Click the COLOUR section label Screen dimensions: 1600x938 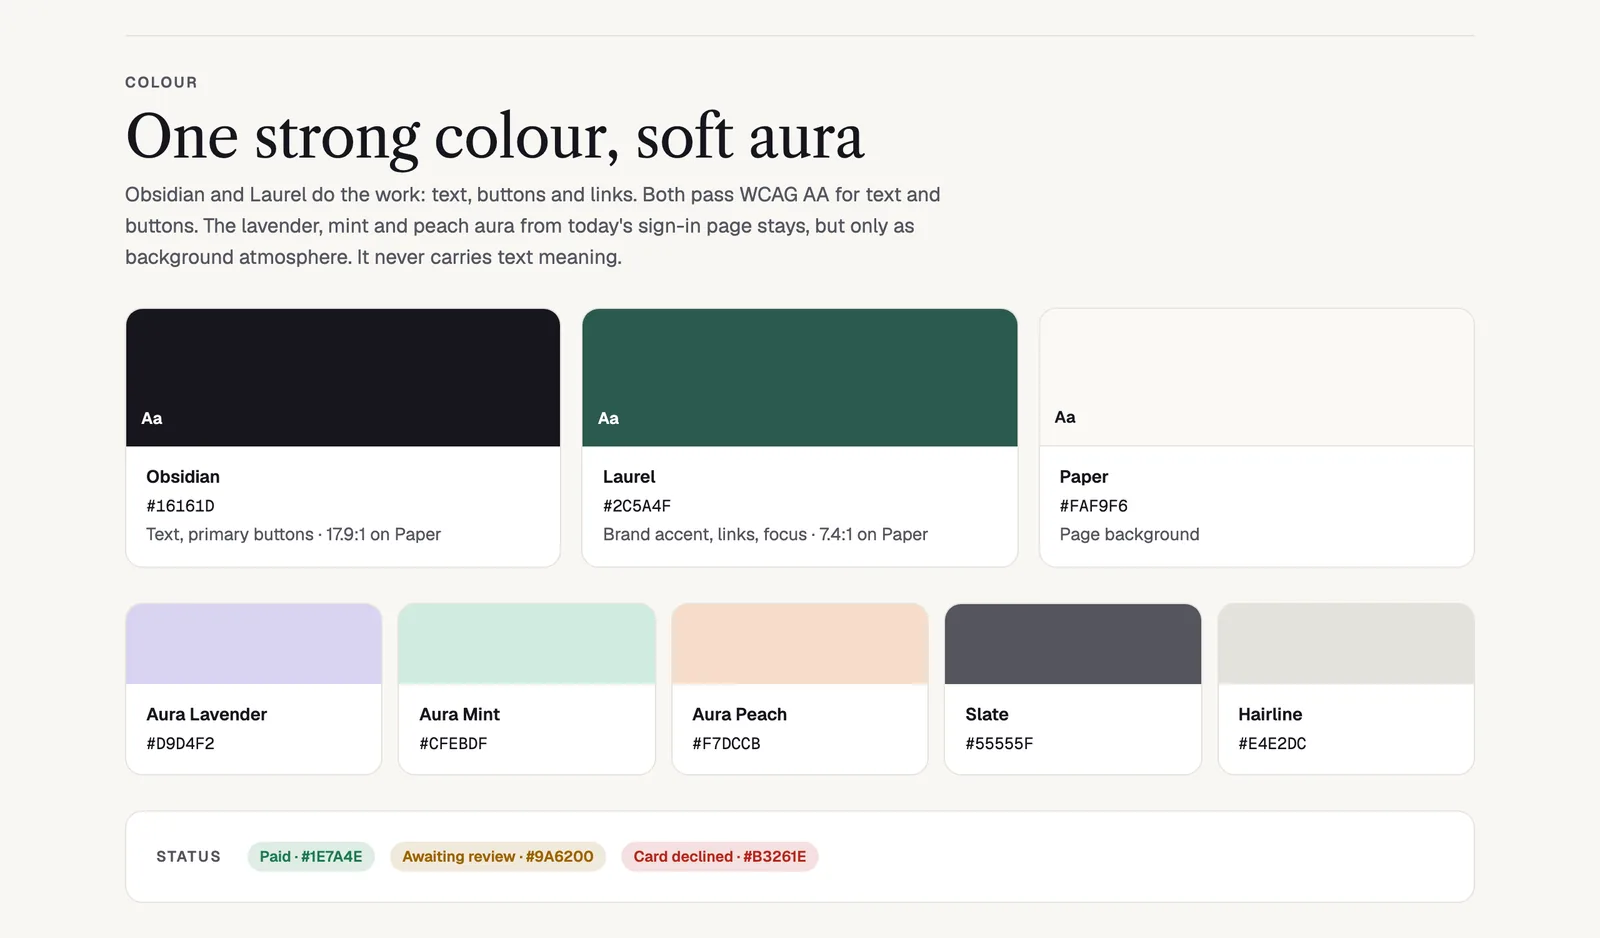point(161,82)
